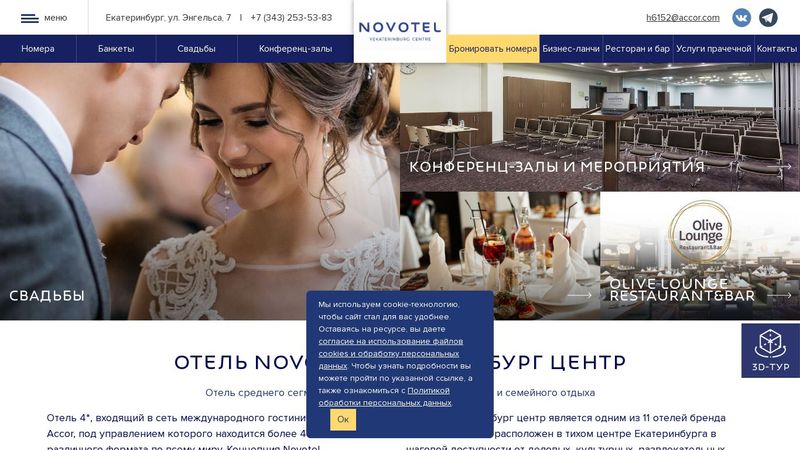Click arrow on the banquet table tile
Image resolution: width=800 pixels, height=450 pixels.
[x=580, y=295]
